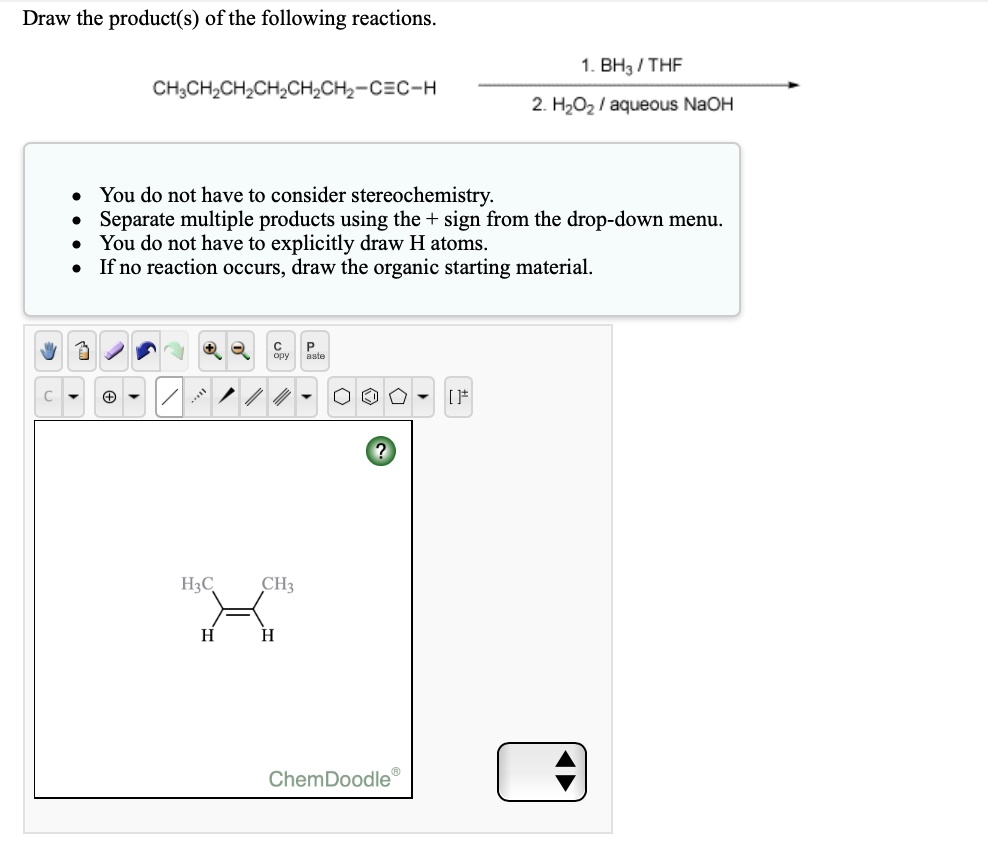
Task: Select the cyclohexane ring template
Action: pos(343,394)
